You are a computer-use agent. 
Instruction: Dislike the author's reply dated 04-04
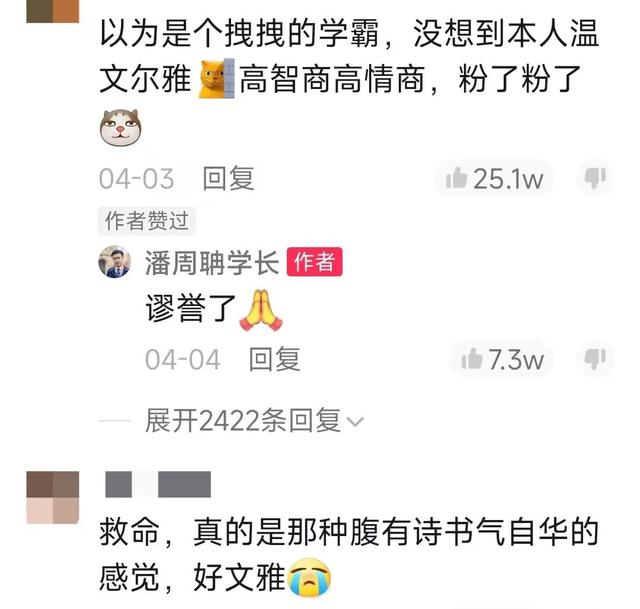click(x=595, y=359)
